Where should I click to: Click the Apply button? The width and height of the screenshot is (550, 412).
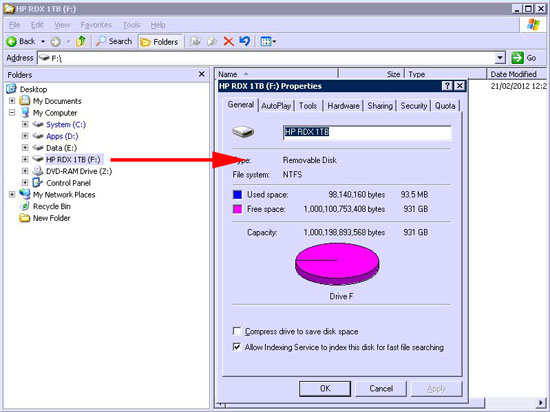tap(436, 389)
